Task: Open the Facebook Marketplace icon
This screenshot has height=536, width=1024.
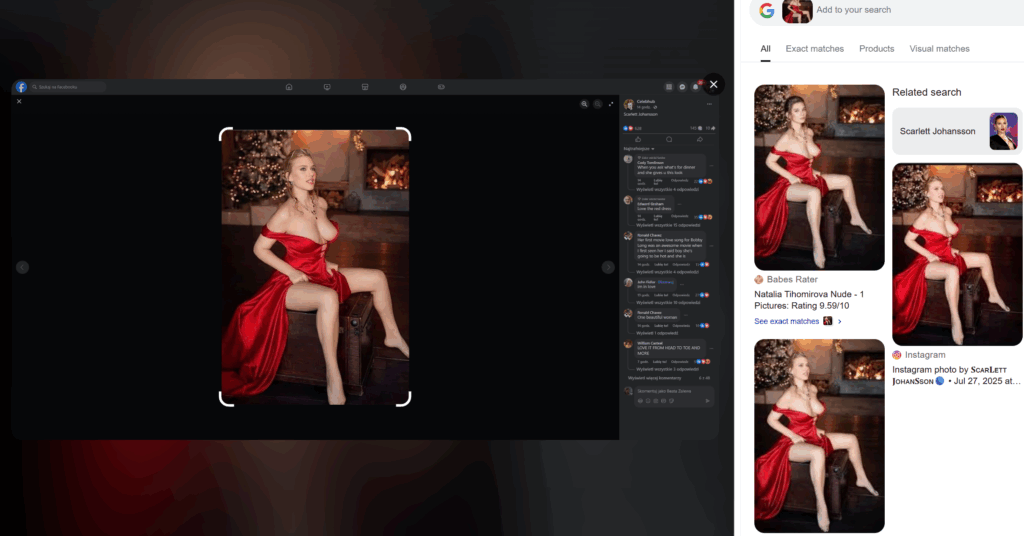Action: click(x=364, y=87)
